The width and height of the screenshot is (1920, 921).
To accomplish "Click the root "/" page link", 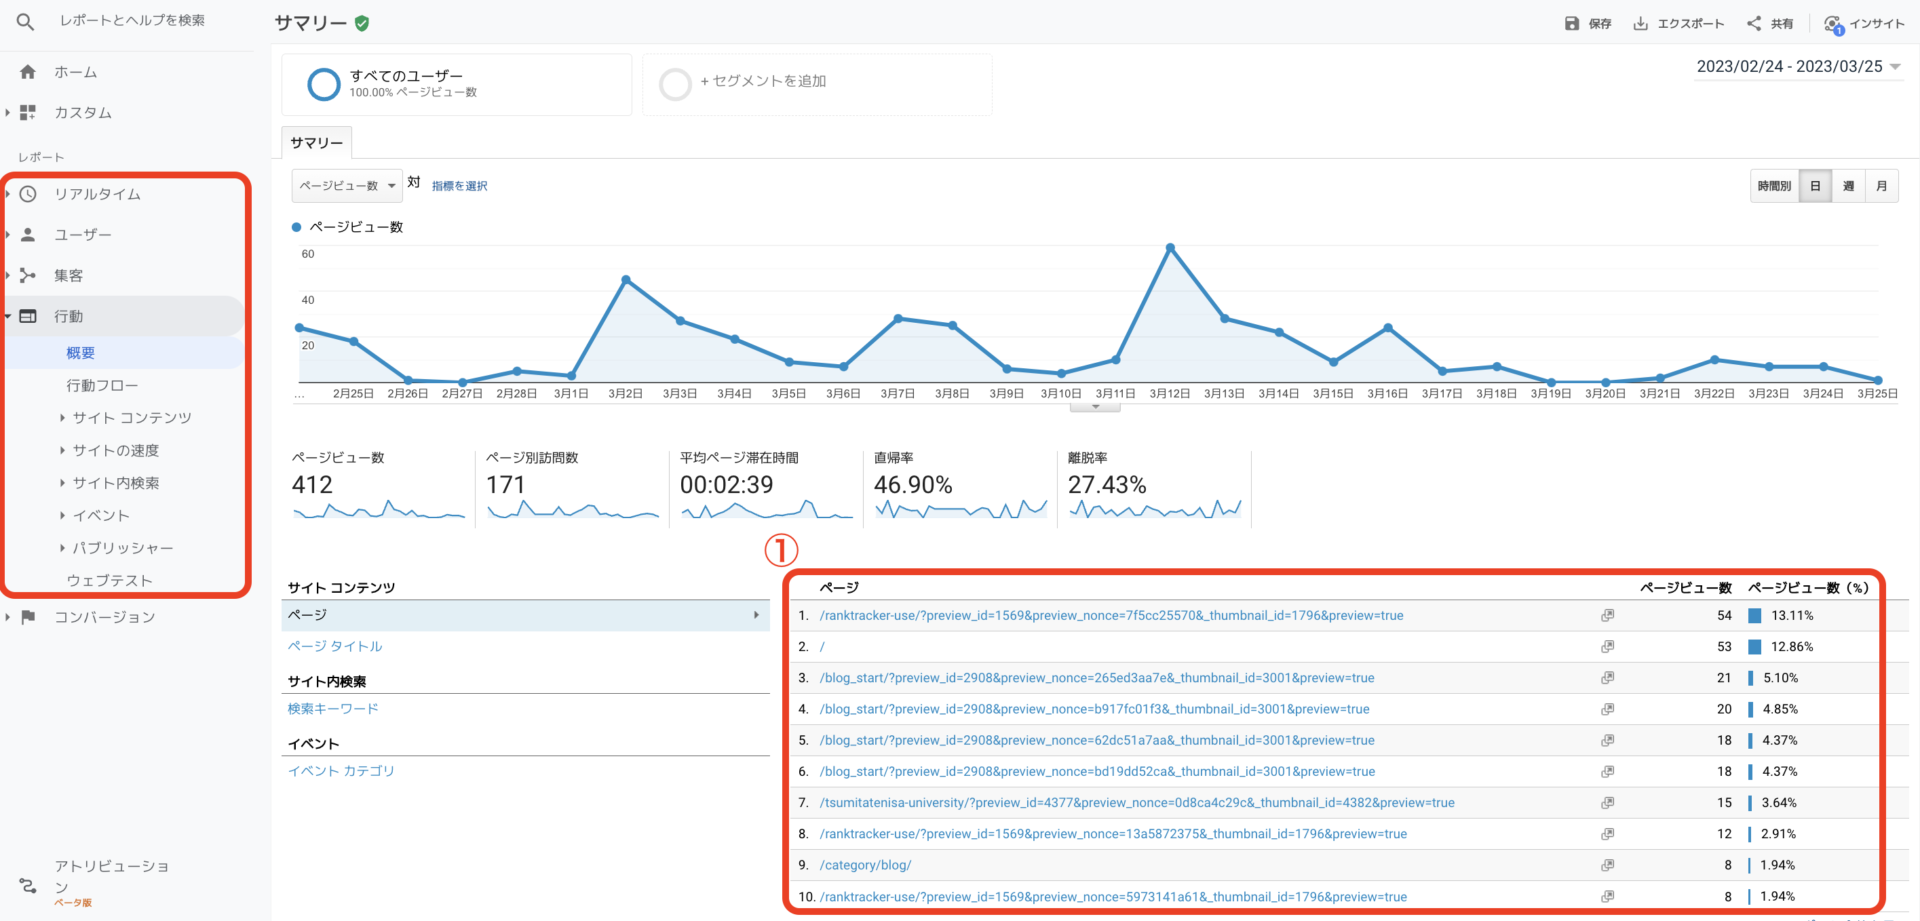I will pyautogui.click(x=823, y=647).
